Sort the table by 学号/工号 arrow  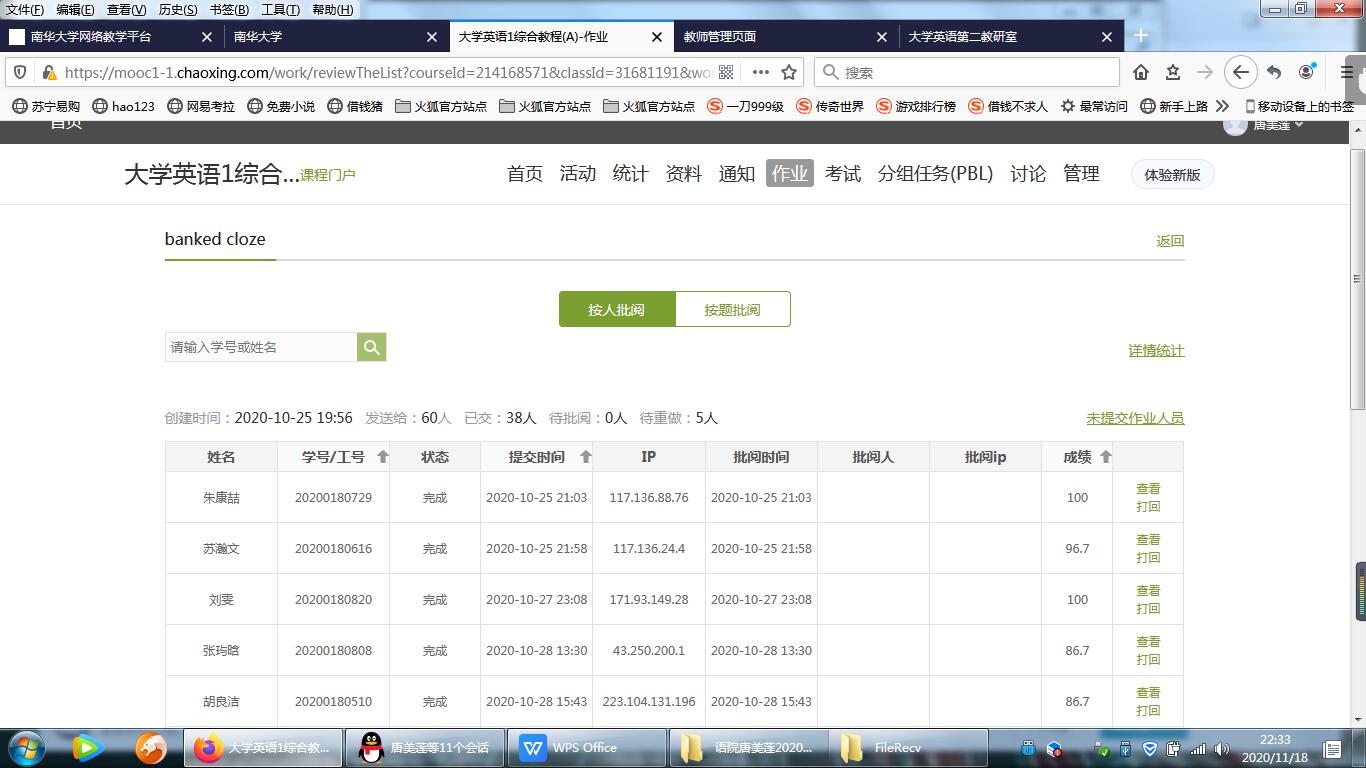383,457
